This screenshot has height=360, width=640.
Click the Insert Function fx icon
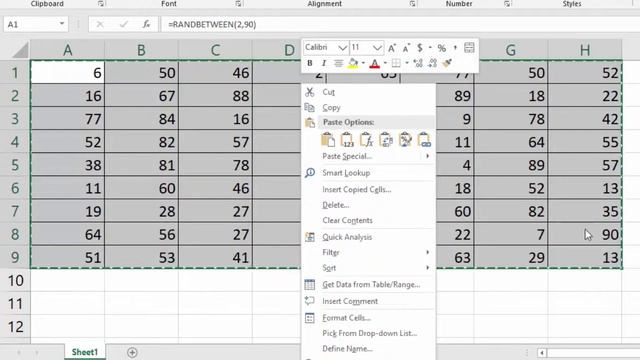coord(146,24)
